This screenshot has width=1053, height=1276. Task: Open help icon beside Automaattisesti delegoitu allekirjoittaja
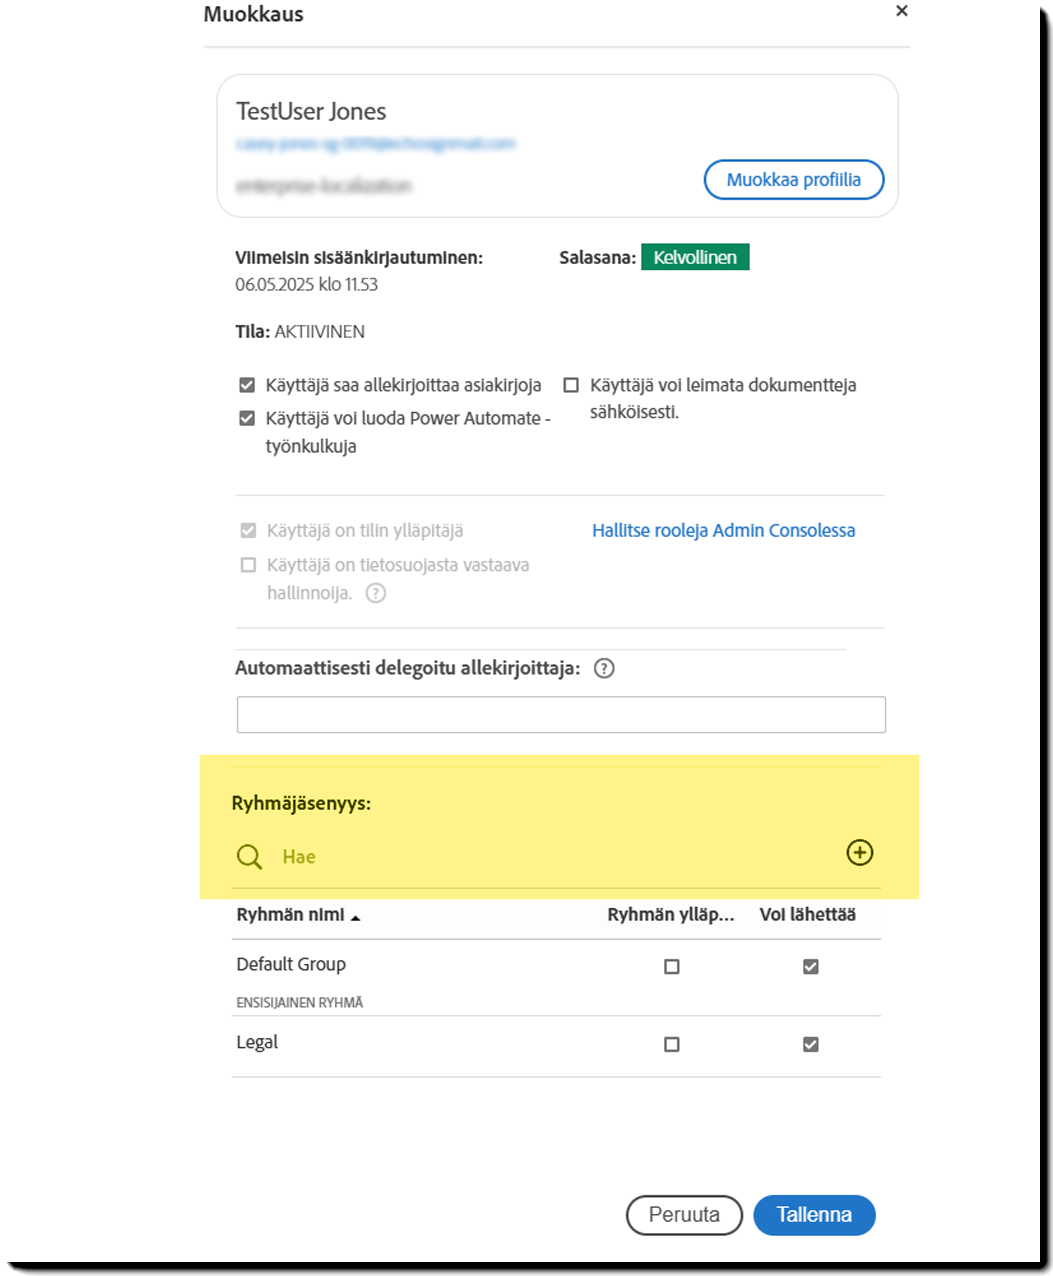(604, 669)
